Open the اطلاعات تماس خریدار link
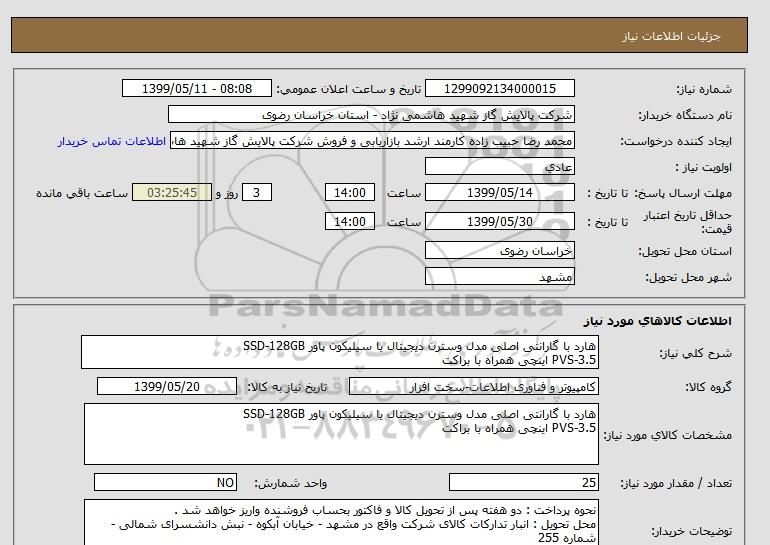 pos(110,141)
